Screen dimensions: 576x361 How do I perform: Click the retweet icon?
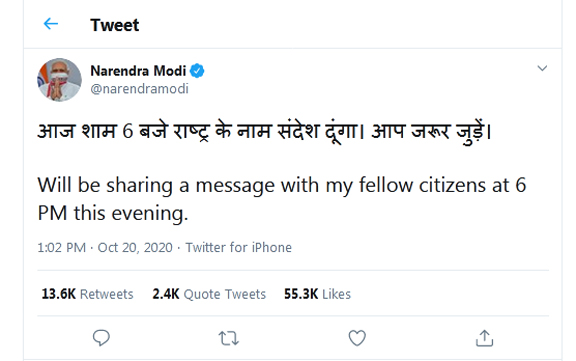click(x=228, y=338)
